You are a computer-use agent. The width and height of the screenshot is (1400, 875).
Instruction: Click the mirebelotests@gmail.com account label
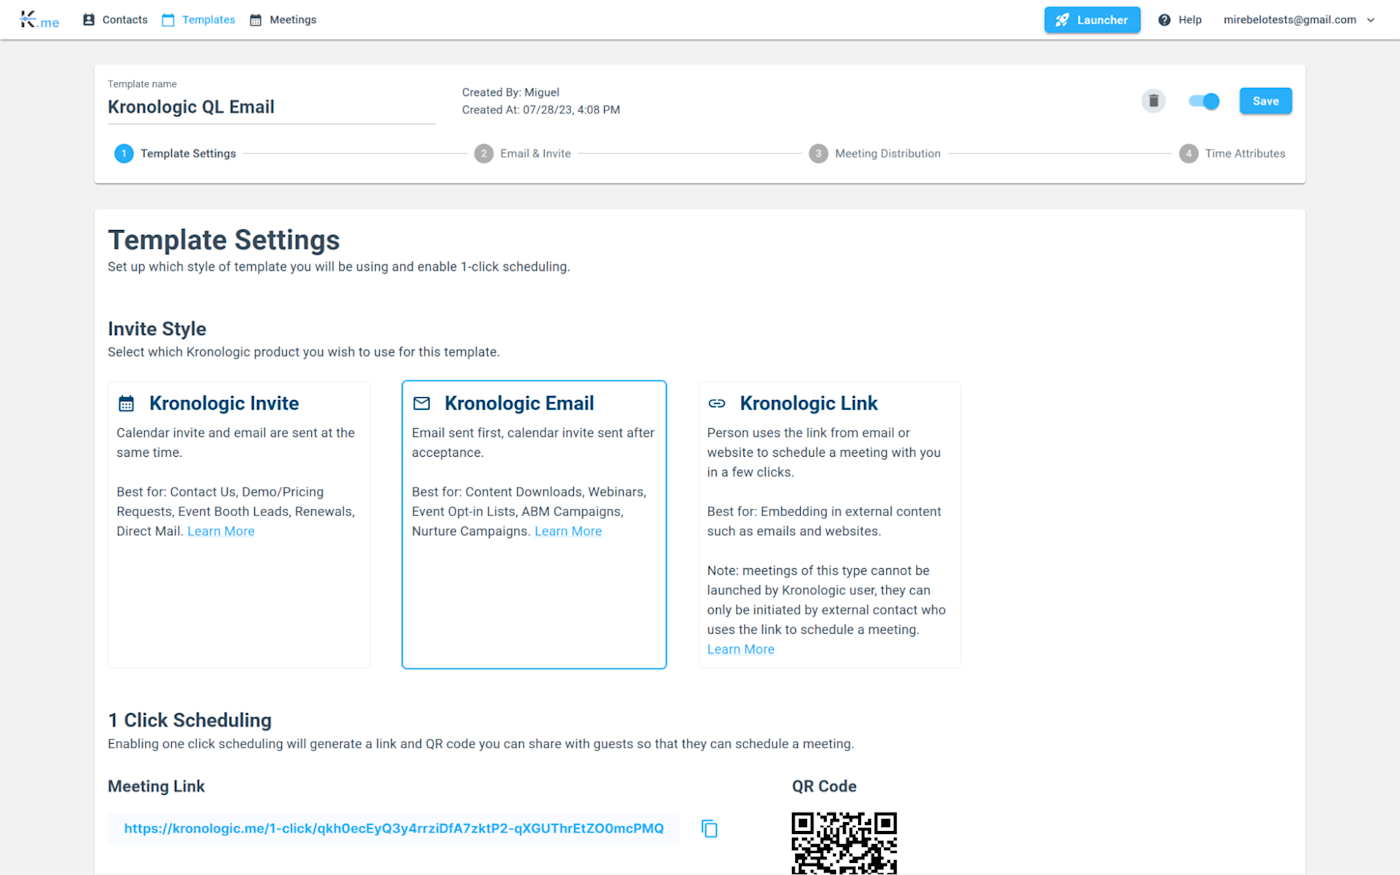coord(1290,20)
